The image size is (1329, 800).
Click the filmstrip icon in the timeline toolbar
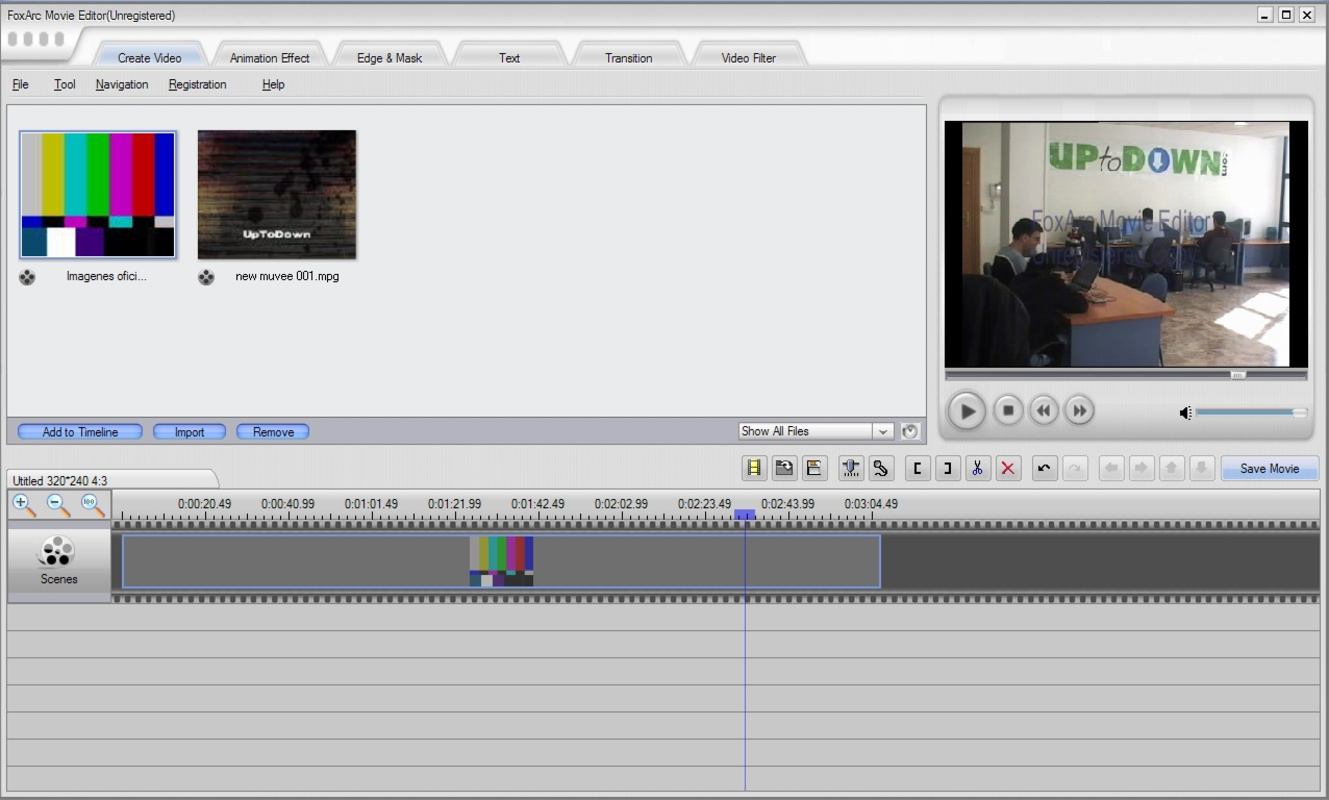coord(754,468)
